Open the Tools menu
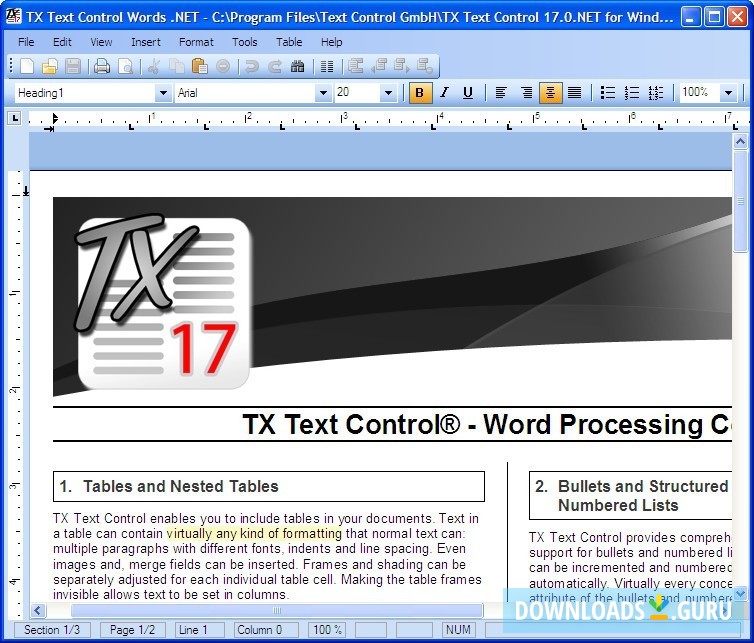754x643 pixels. click(x=245, y=42)
